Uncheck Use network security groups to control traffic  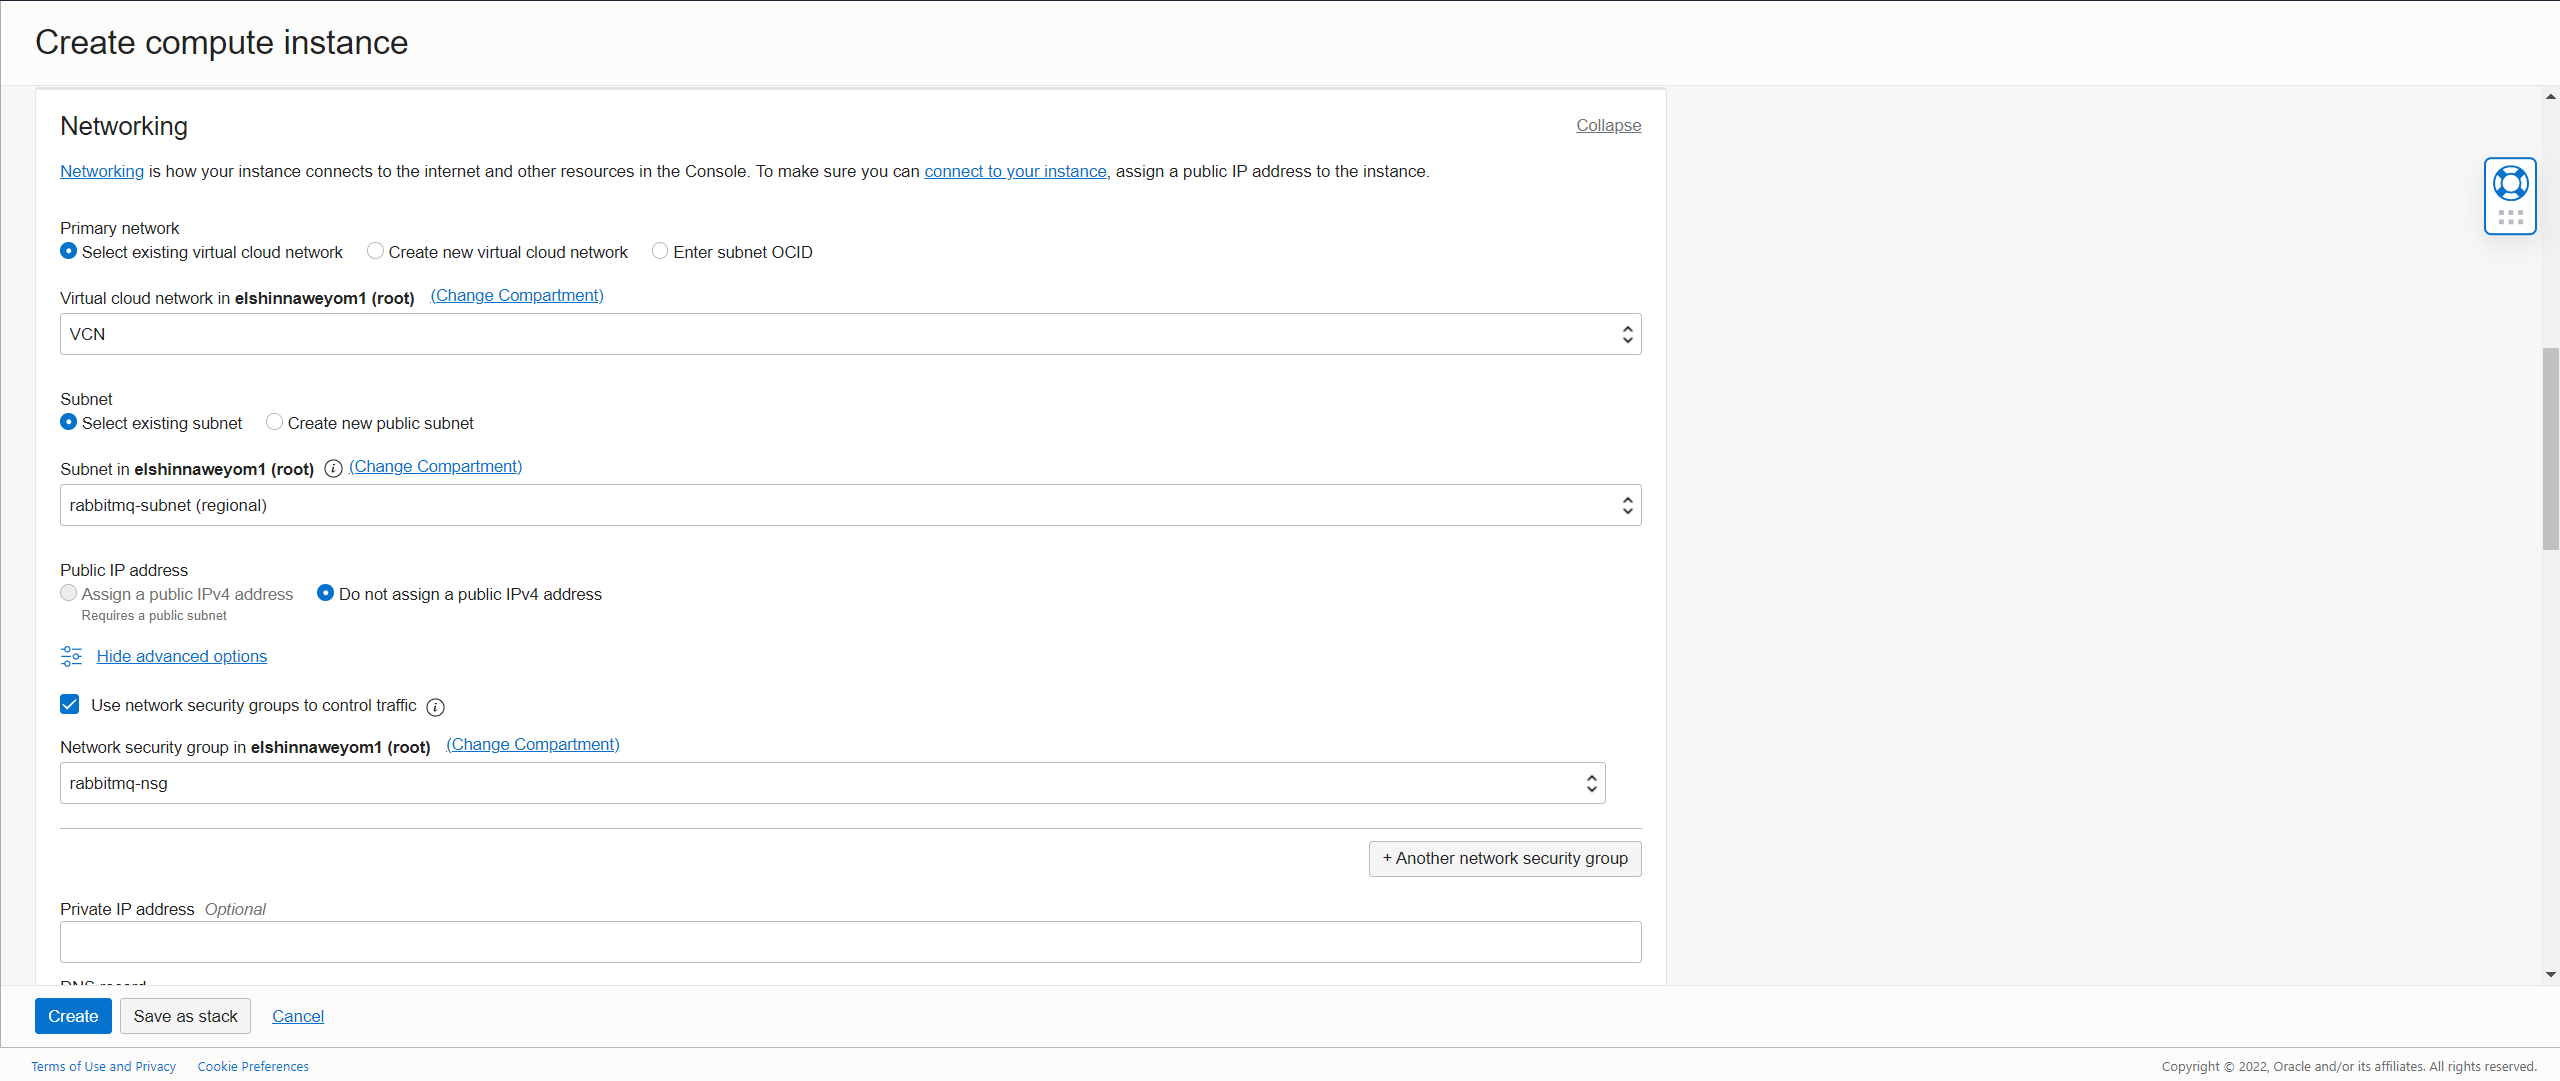tap(69, 704)
